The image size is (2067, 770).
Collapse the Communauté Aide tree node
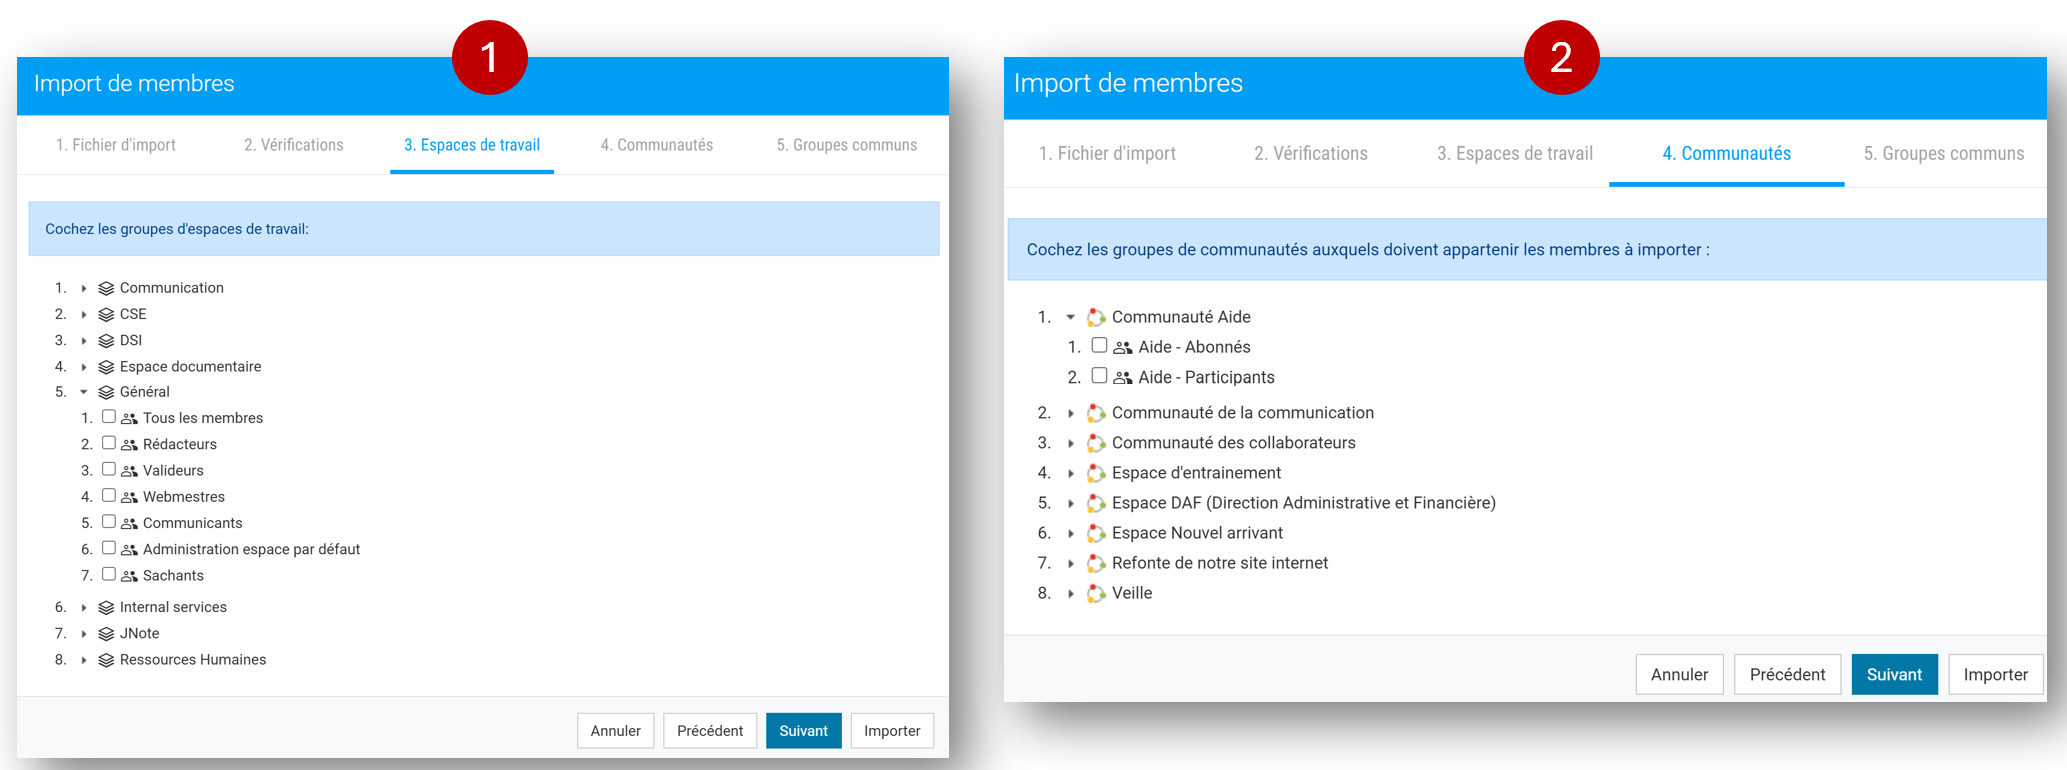click(x=1071, y=317)
